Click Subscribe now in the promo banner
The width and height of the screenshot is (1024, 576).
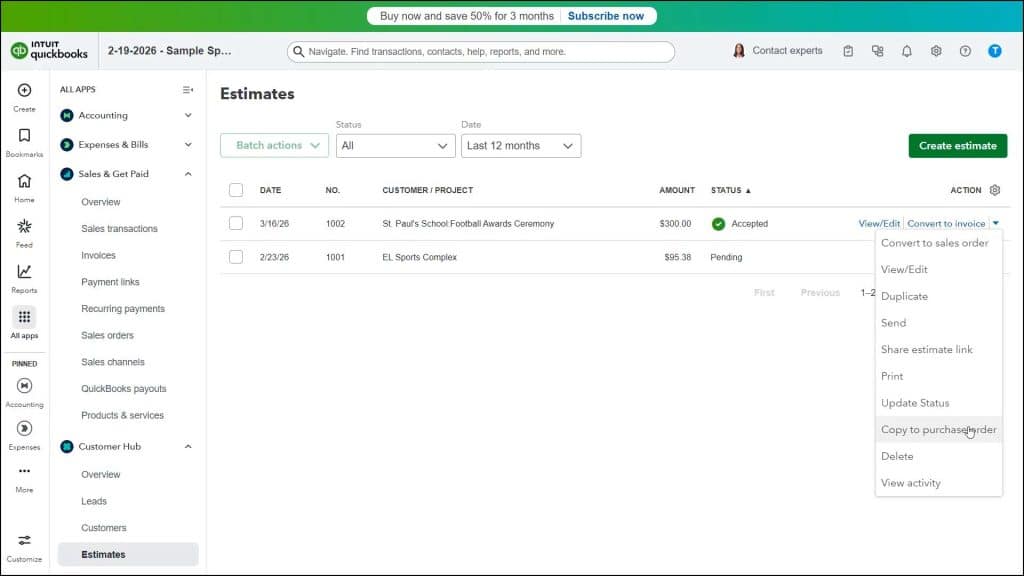(606, 16)
